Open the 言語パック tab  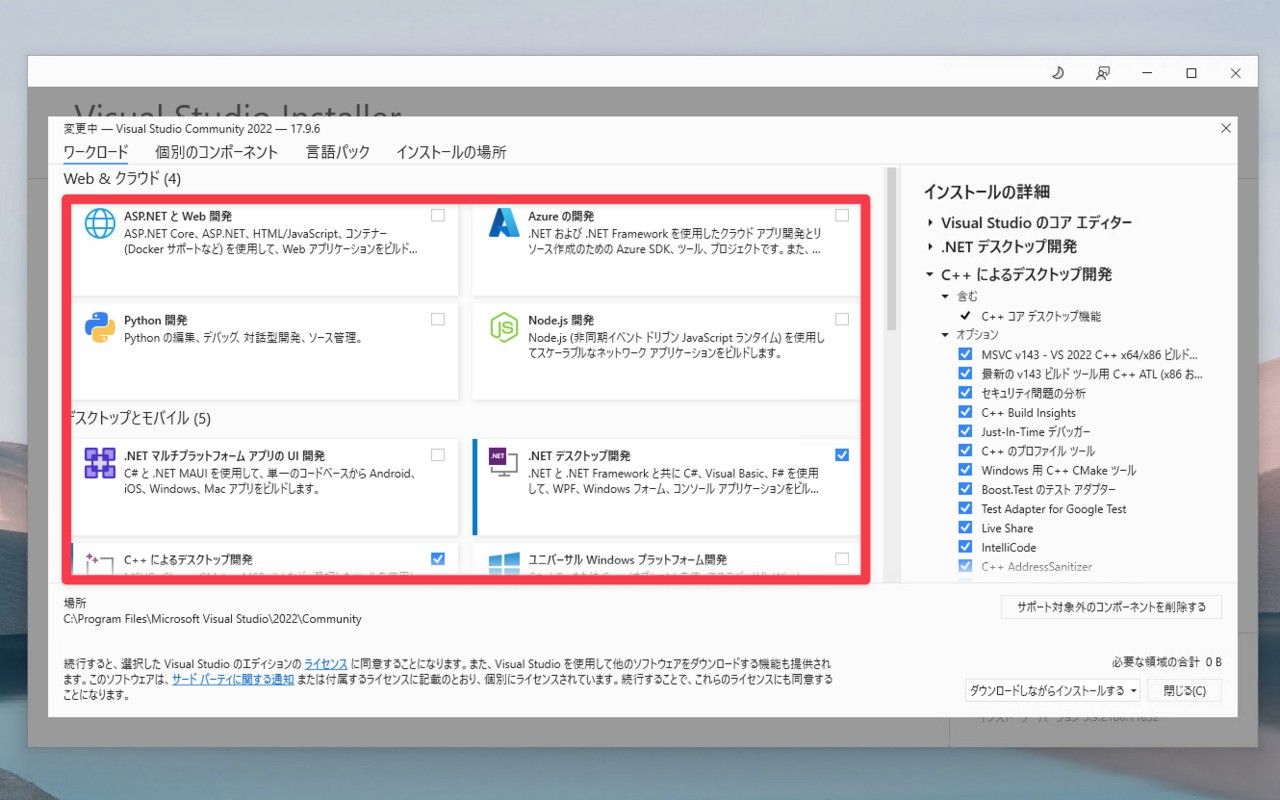(337, 152)
